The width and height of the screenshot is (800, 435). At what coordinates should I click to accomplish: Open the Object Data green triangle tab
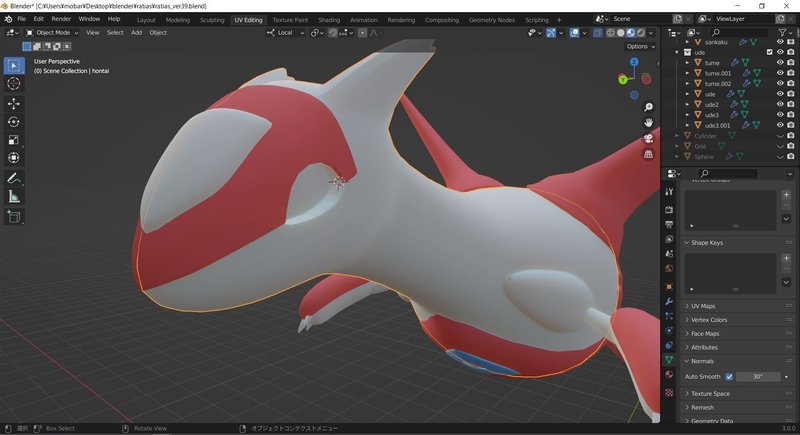pyautogui.click(x=669, y=360)
